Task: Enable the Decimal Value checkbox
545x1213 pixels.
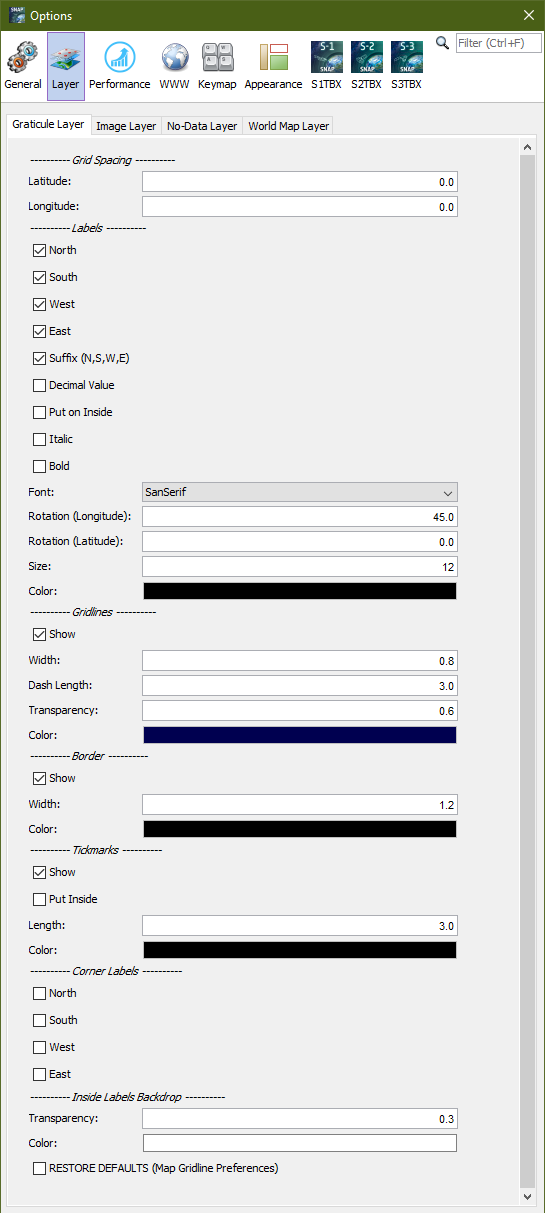Action: coord(40,385)
